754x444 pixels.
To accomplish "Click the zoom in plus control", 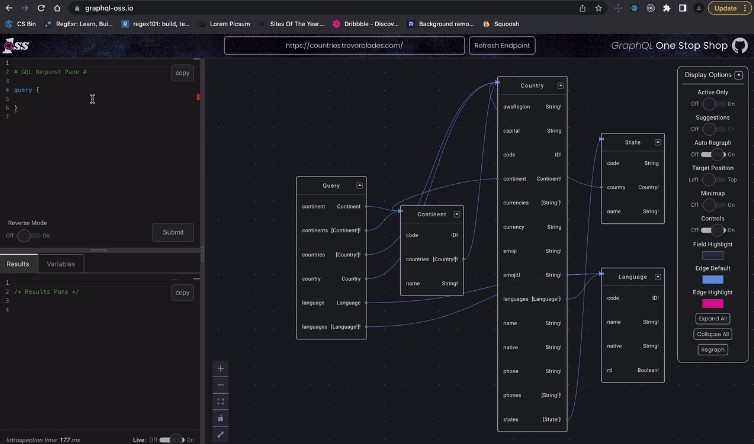I will tap(221, 367).
